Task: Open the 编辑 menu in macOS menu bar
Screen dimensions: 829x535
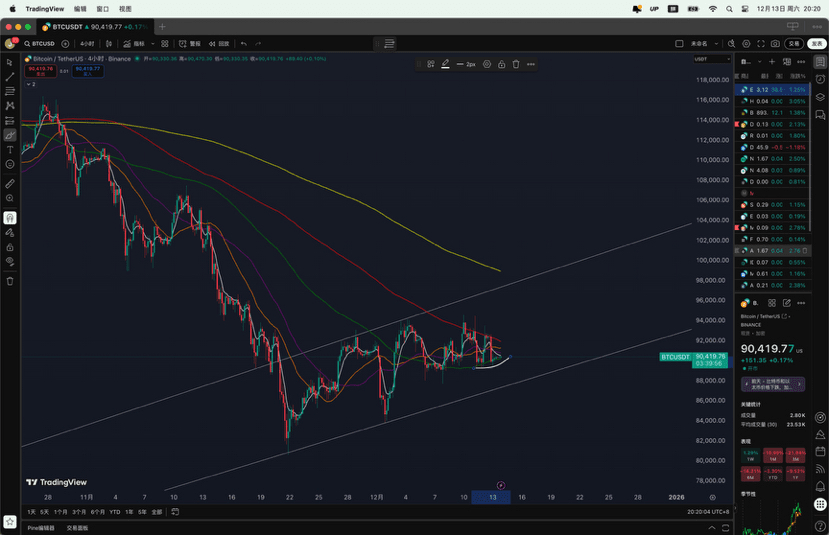Action: click(x=80, y=9)
